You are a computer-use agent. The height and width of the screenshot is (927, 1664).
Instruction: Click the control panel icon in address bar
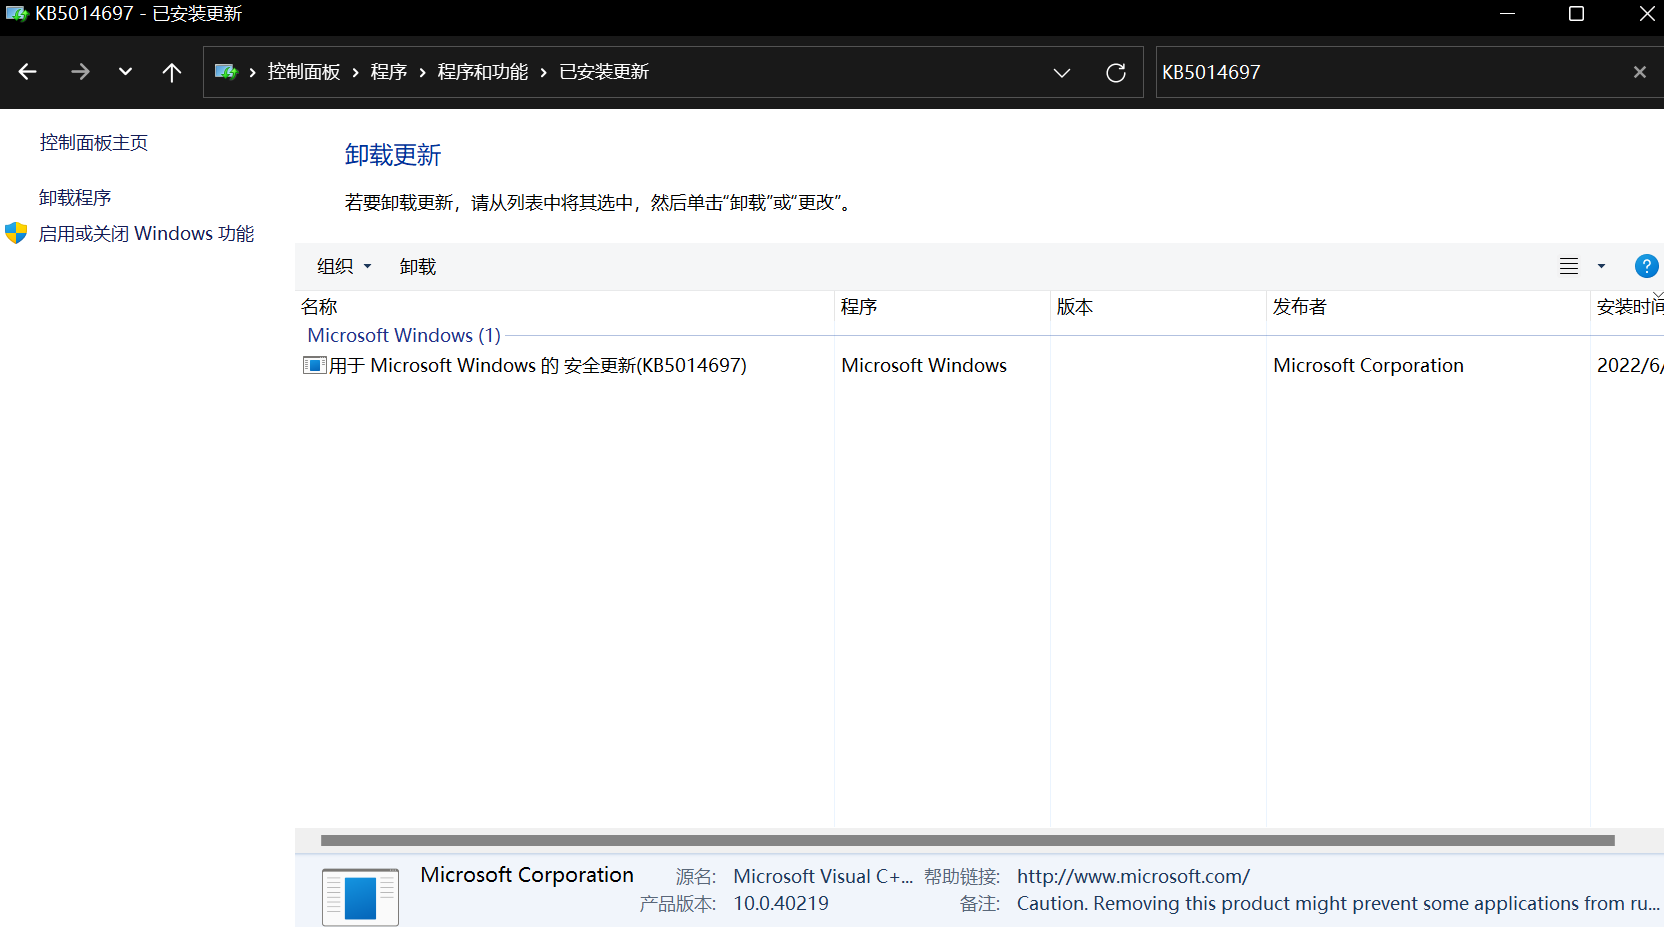tap(226, 72)
